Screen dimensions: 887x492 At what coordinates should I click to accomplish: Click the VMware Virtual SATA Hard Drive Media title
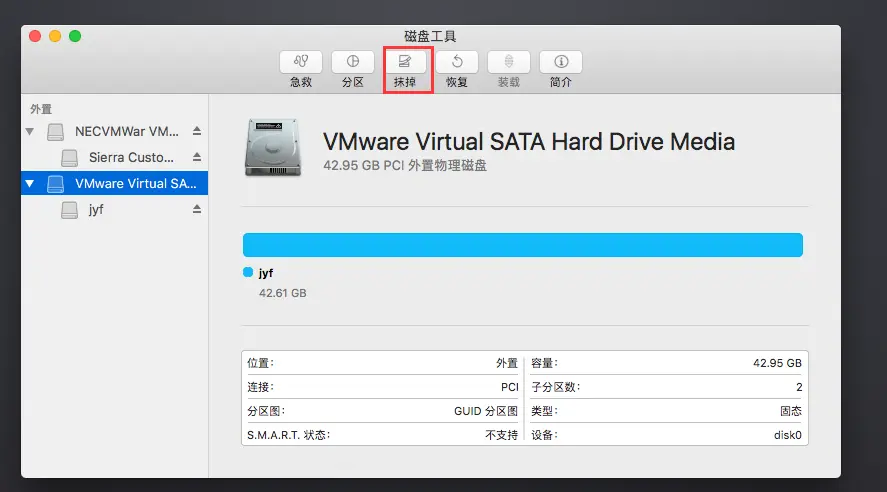(x=529, y=142)
